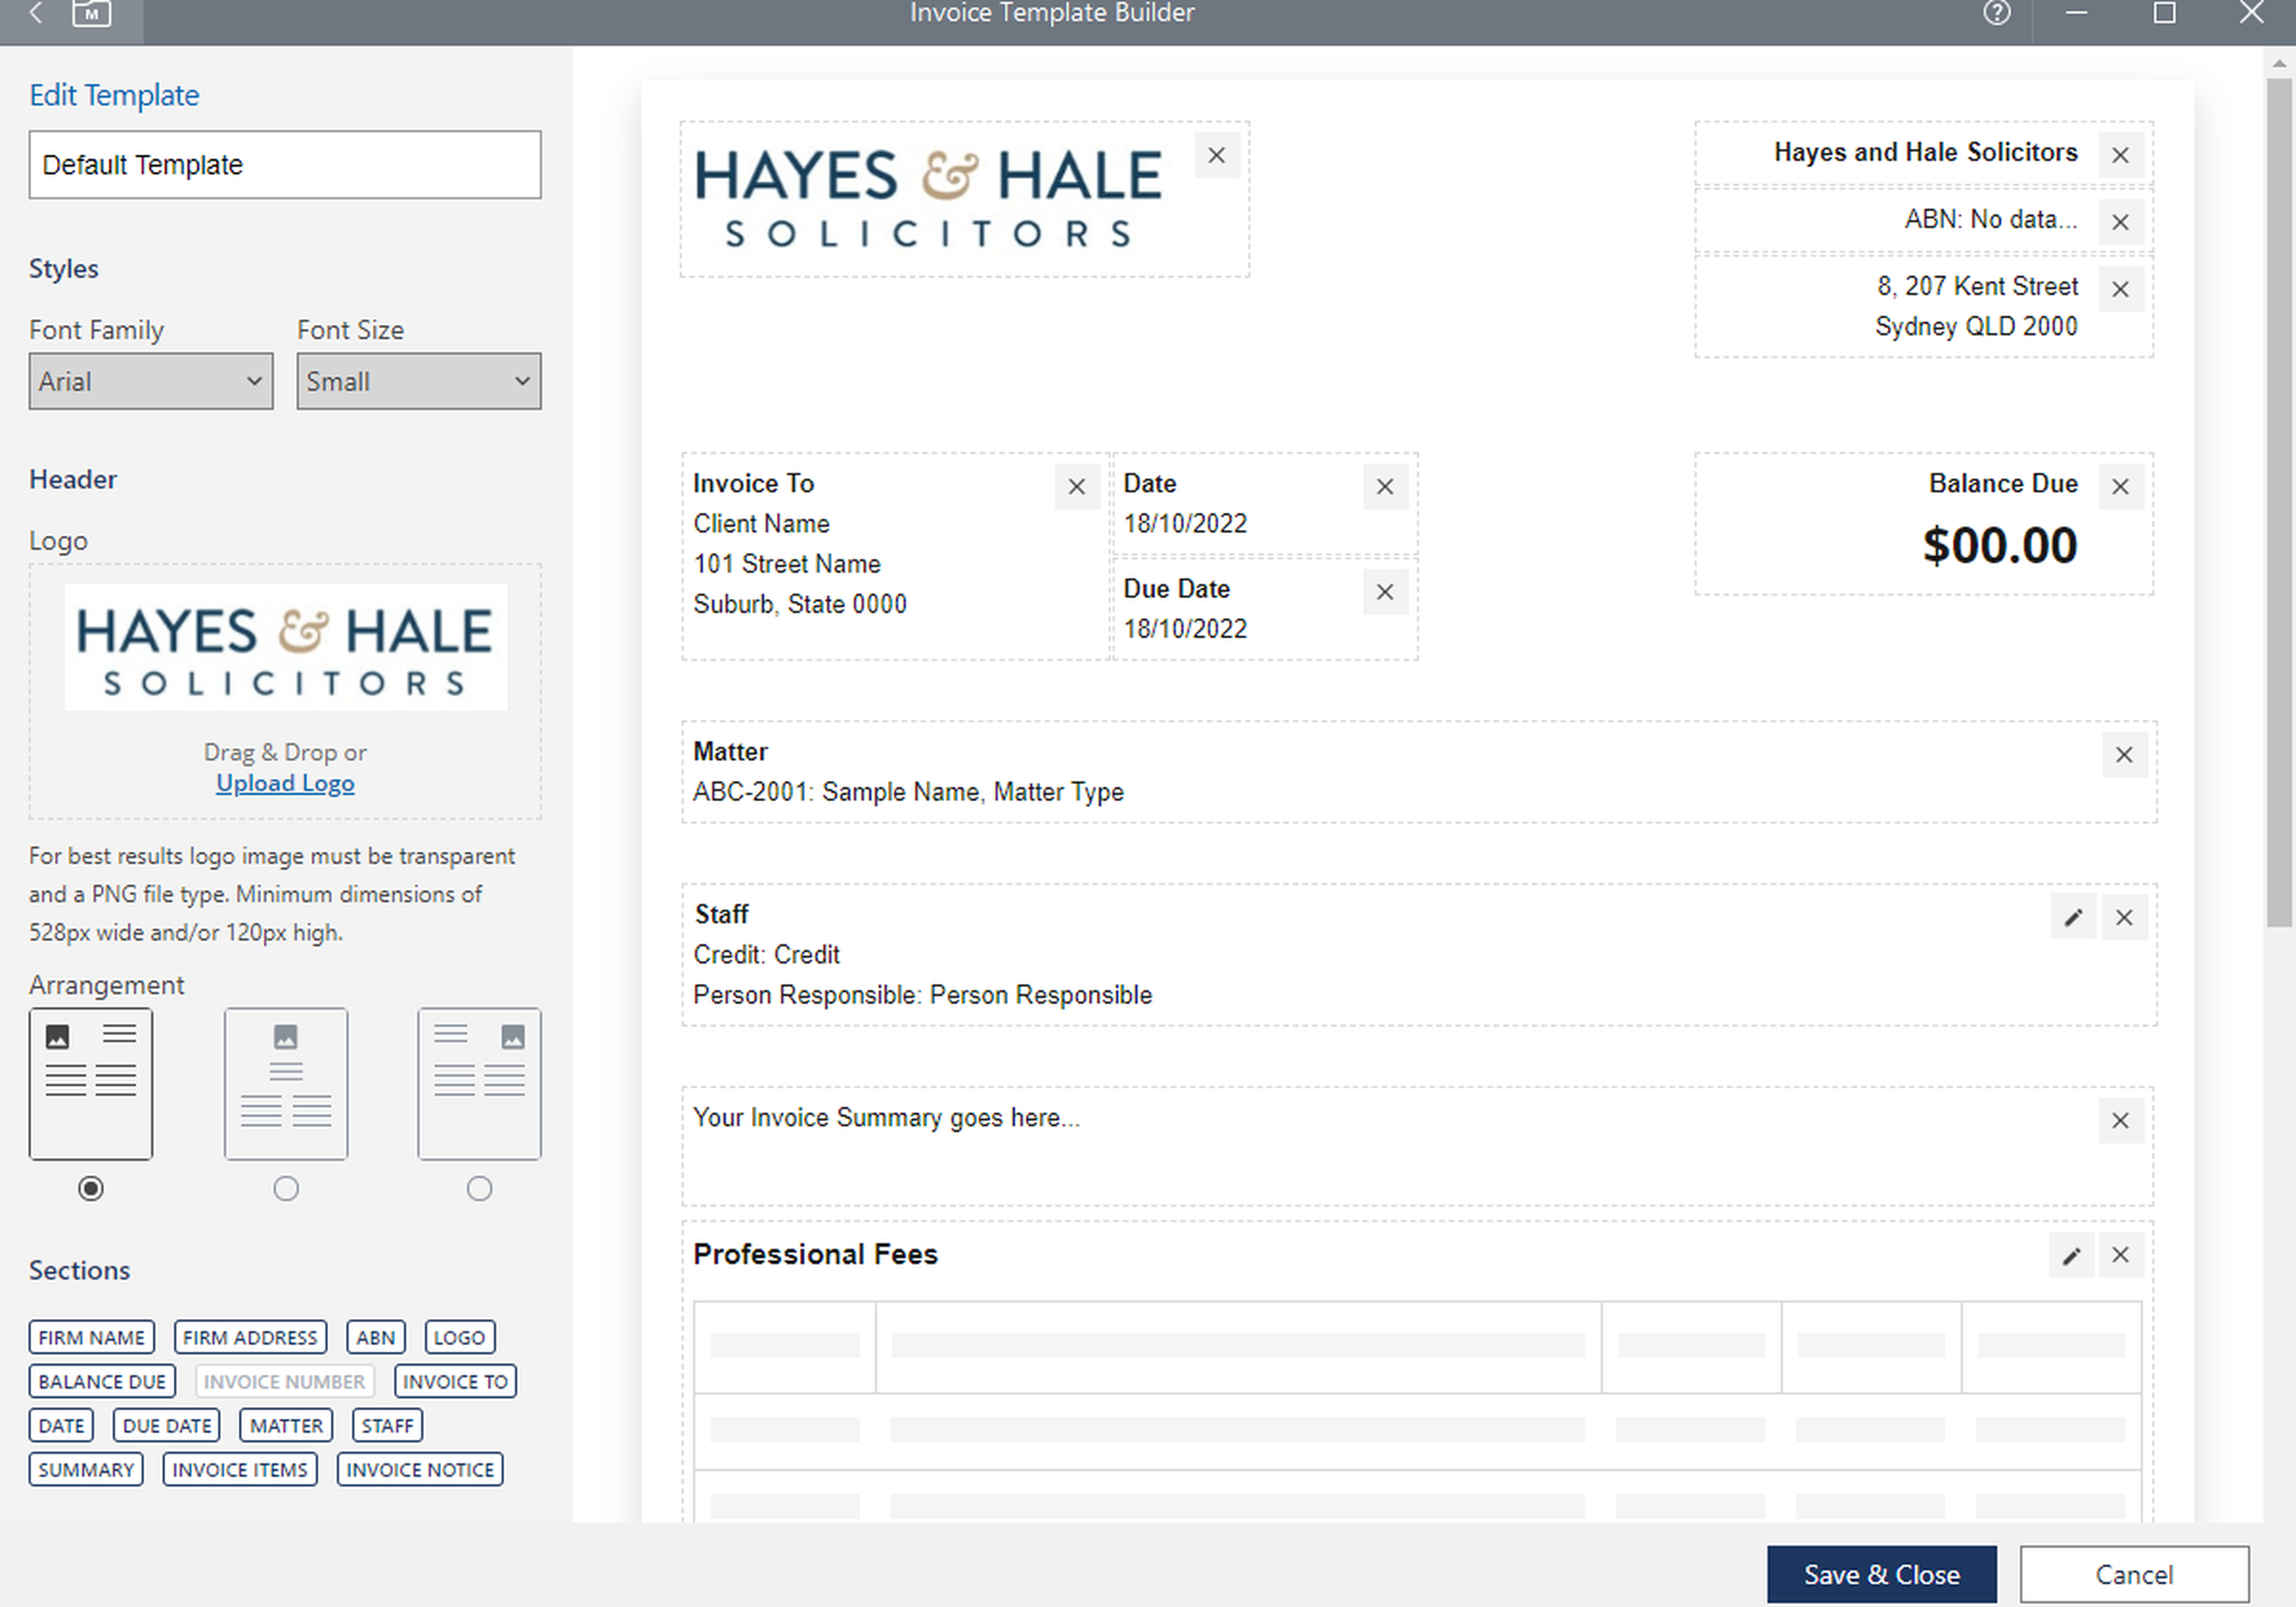Screen dimensions: 2296x1607
Task: Add the DUE DATE section tag
Action: tap(167, 1425)
